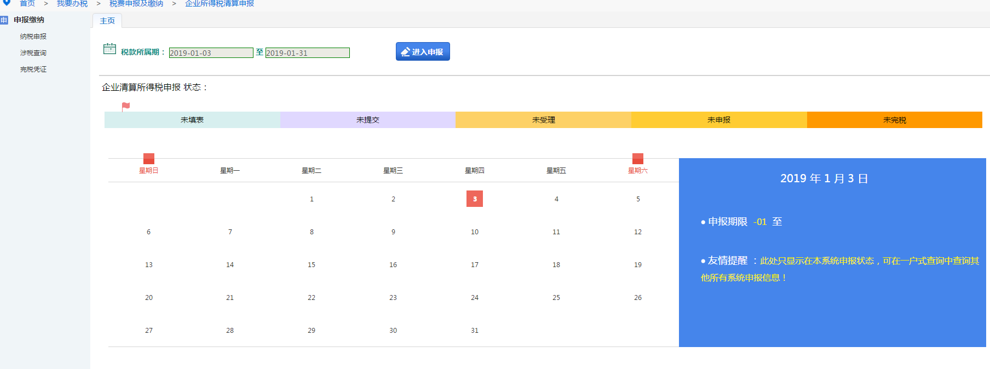Click the red marker above 星期日
Viewport: 995px width, 369px height.
click(148, 159)
